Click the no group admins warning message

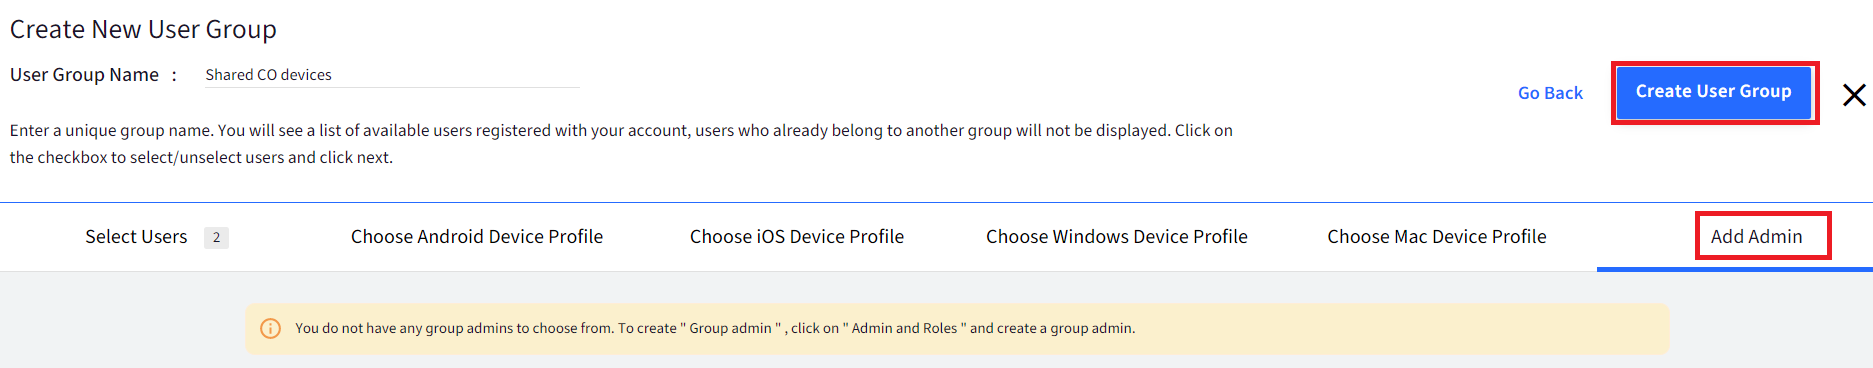point(715,328)
